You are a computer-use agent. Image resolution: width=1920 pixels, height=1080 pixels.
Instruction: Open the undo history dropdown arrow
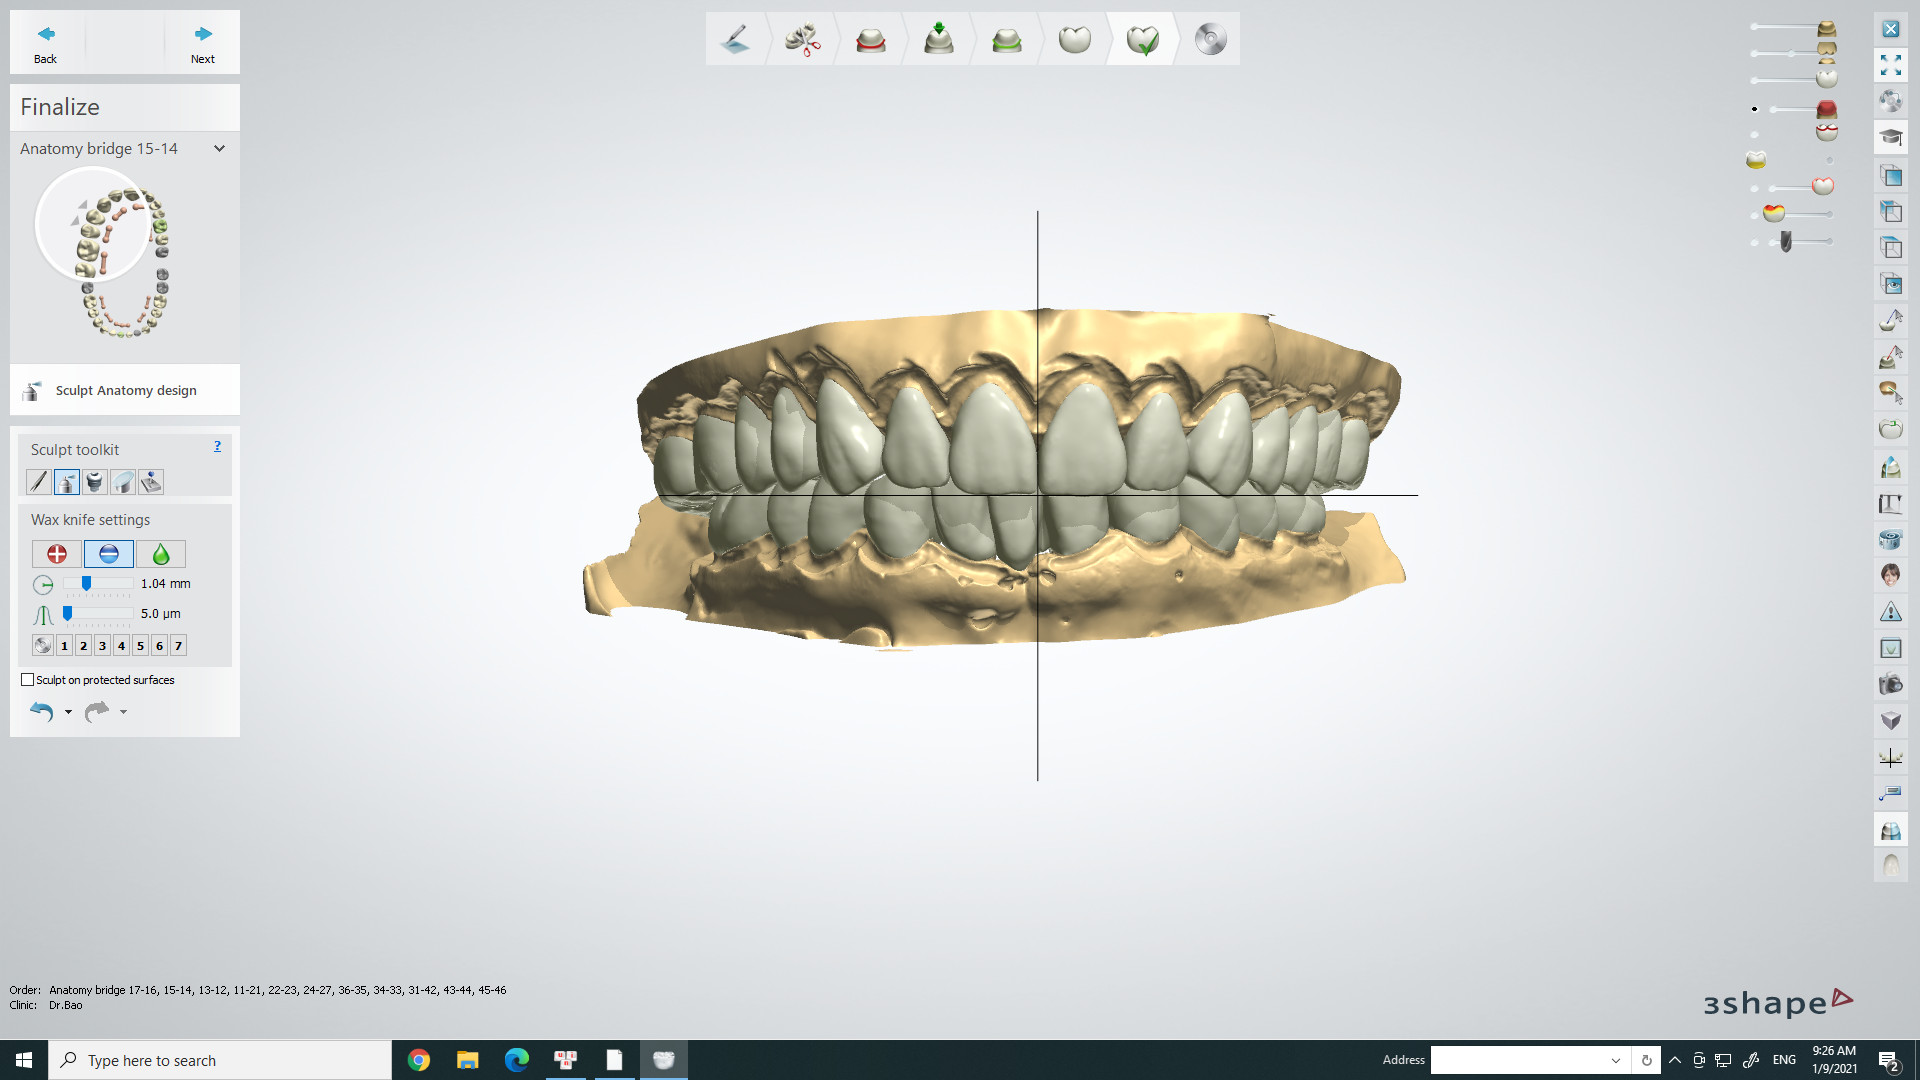click(68, 712)
